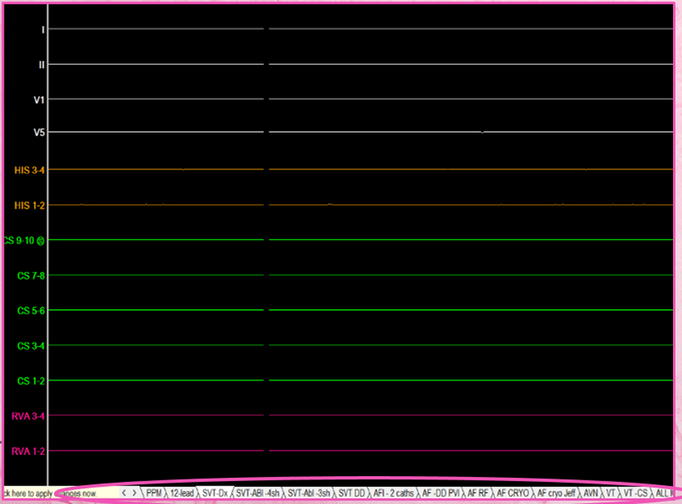The height and width of the screenshot is (504, 682).
Task: Select the lead I channel label
Action: [43, 30]
